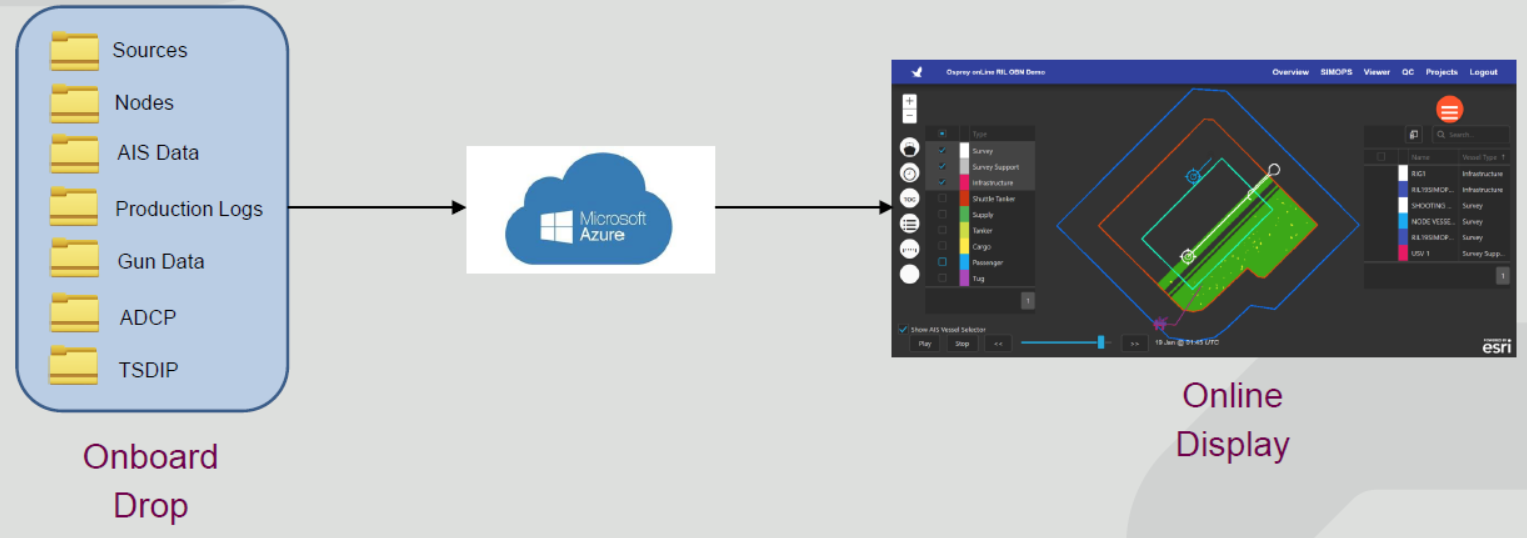Click the list icon in left toolbar
This screenshot has height=538, width=1527.
[910, 223]
